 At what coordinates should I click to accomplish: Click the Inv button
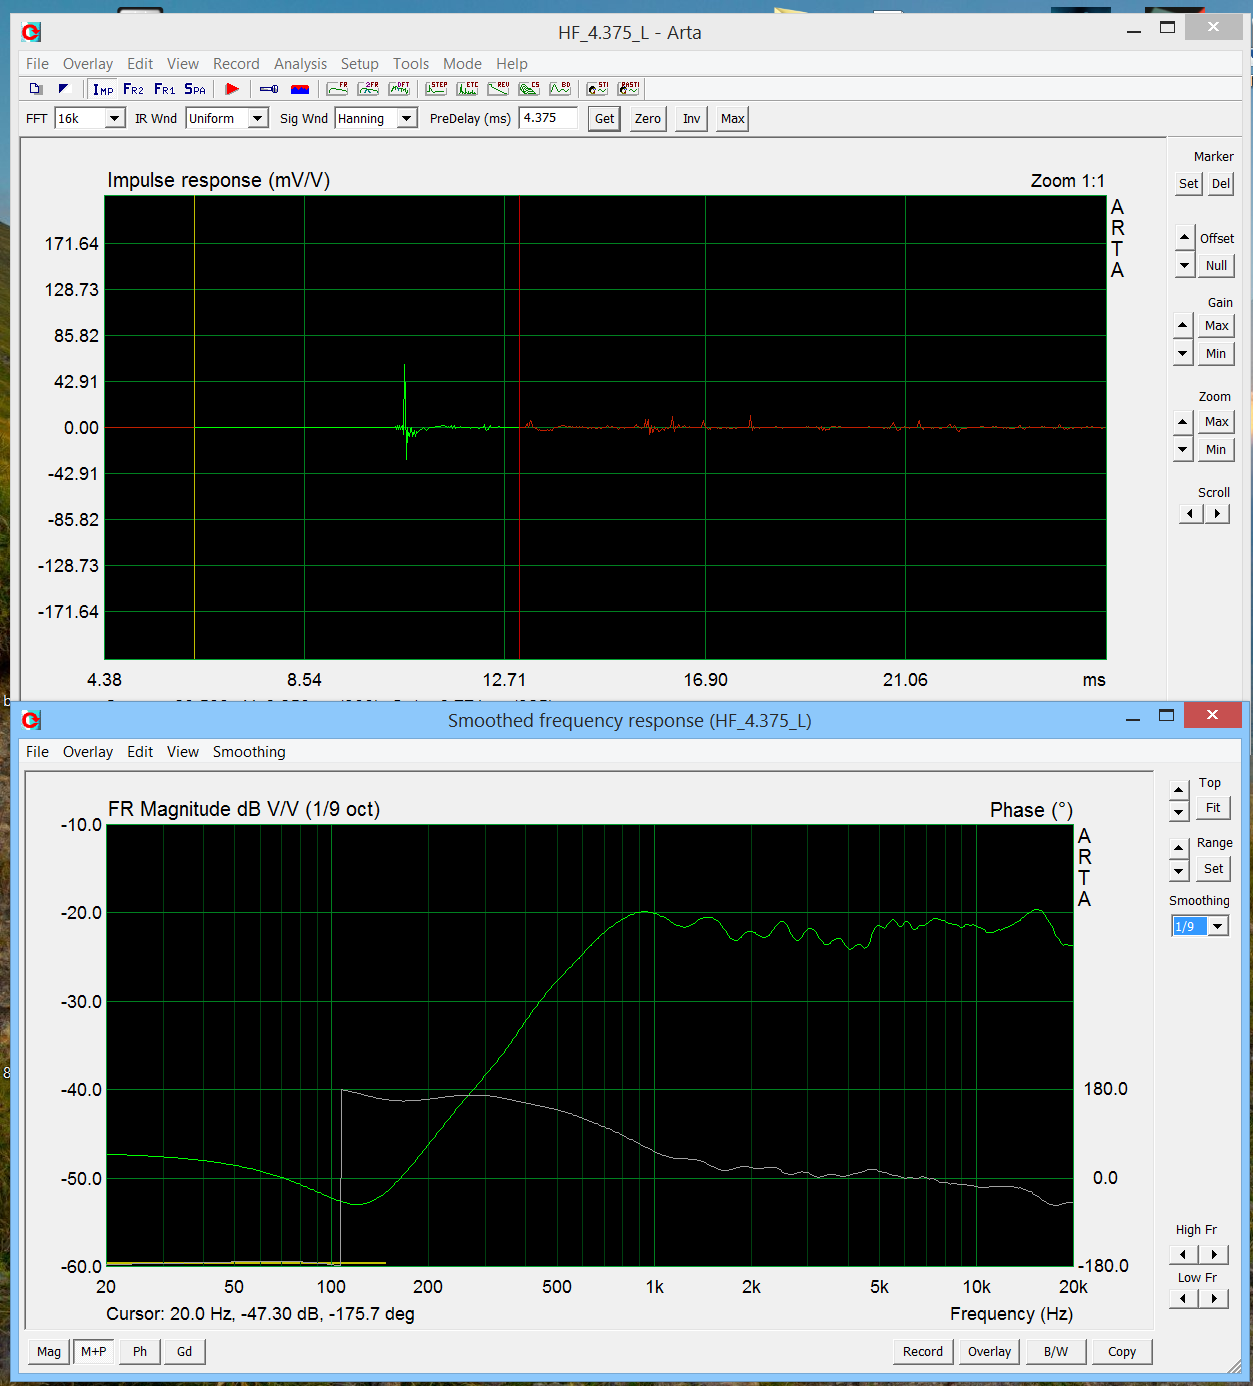692,119
